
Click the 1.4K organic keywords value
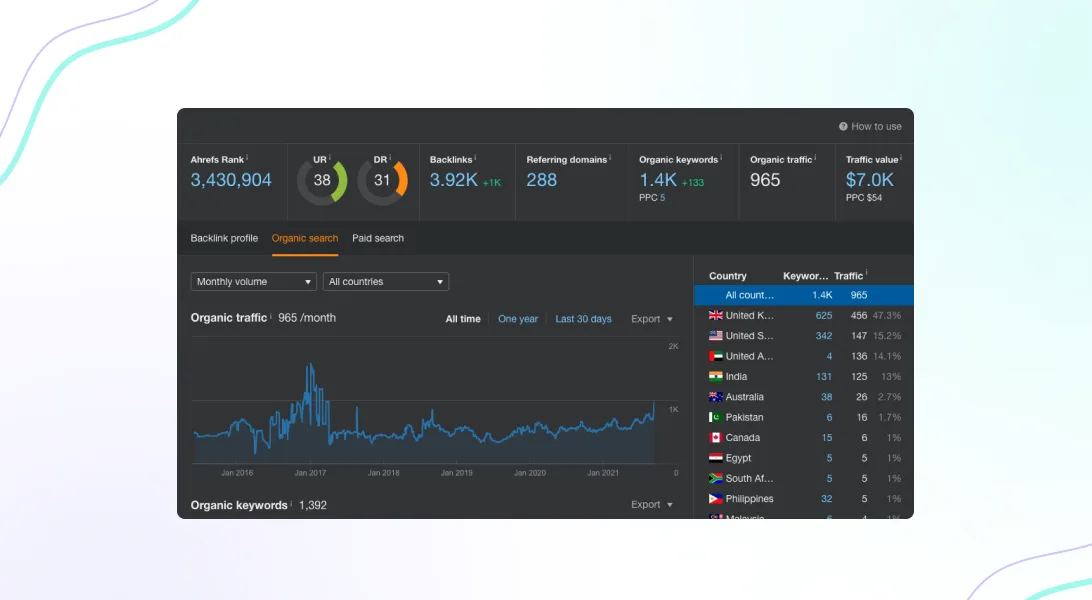pos(658,180)
